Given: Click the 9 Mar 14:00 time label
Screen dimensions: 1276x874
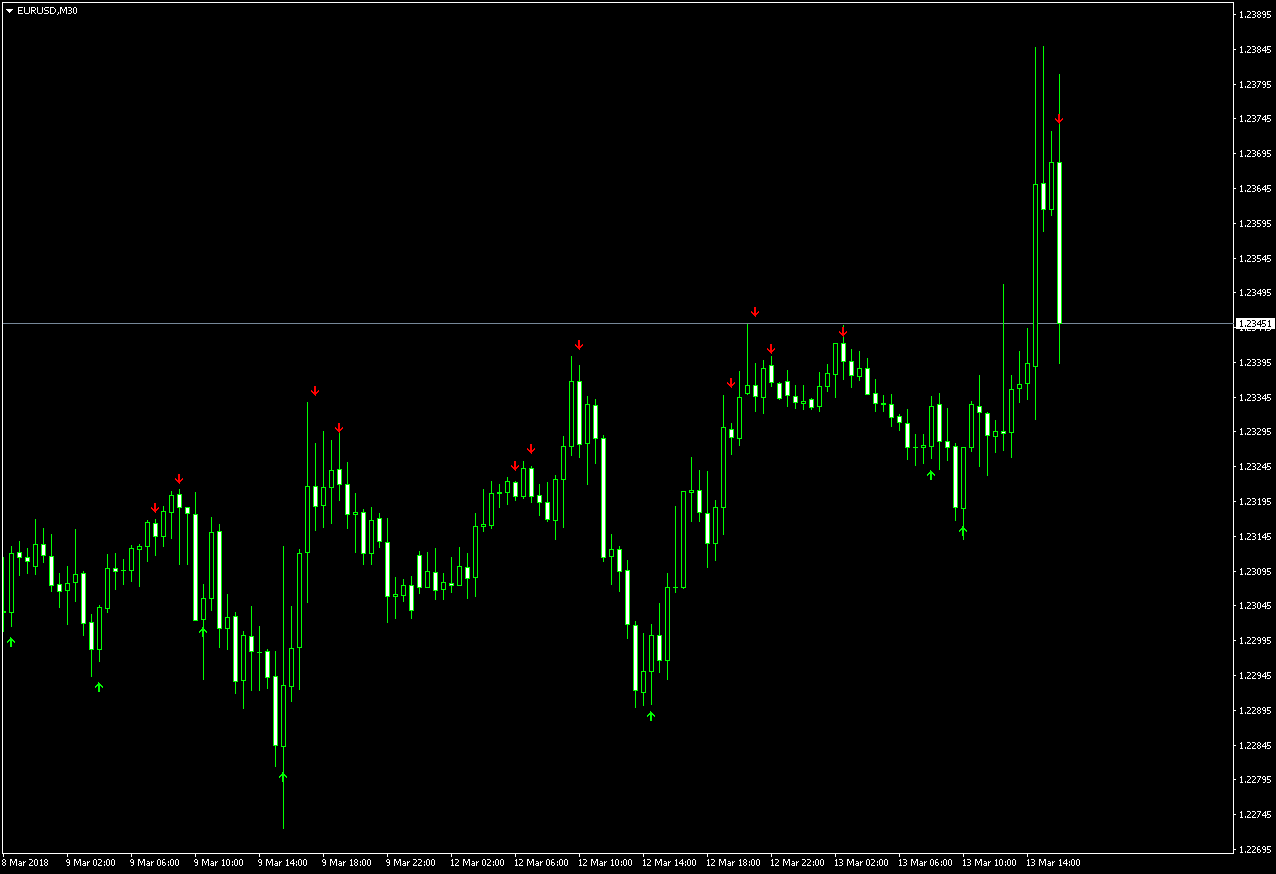Looking at the screenshot, I should click(x=283, y=863).
